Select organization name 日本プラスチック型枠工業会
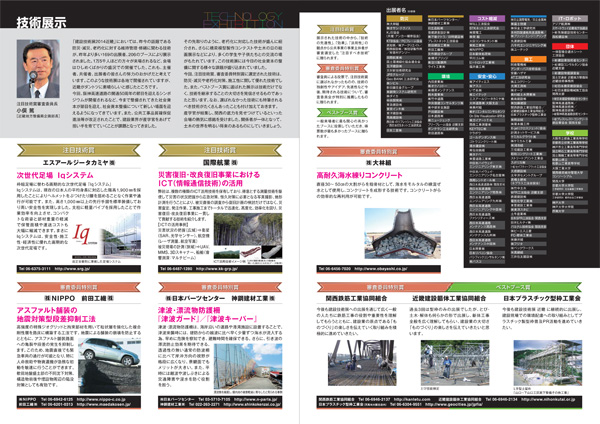 [x=542, y=298]
